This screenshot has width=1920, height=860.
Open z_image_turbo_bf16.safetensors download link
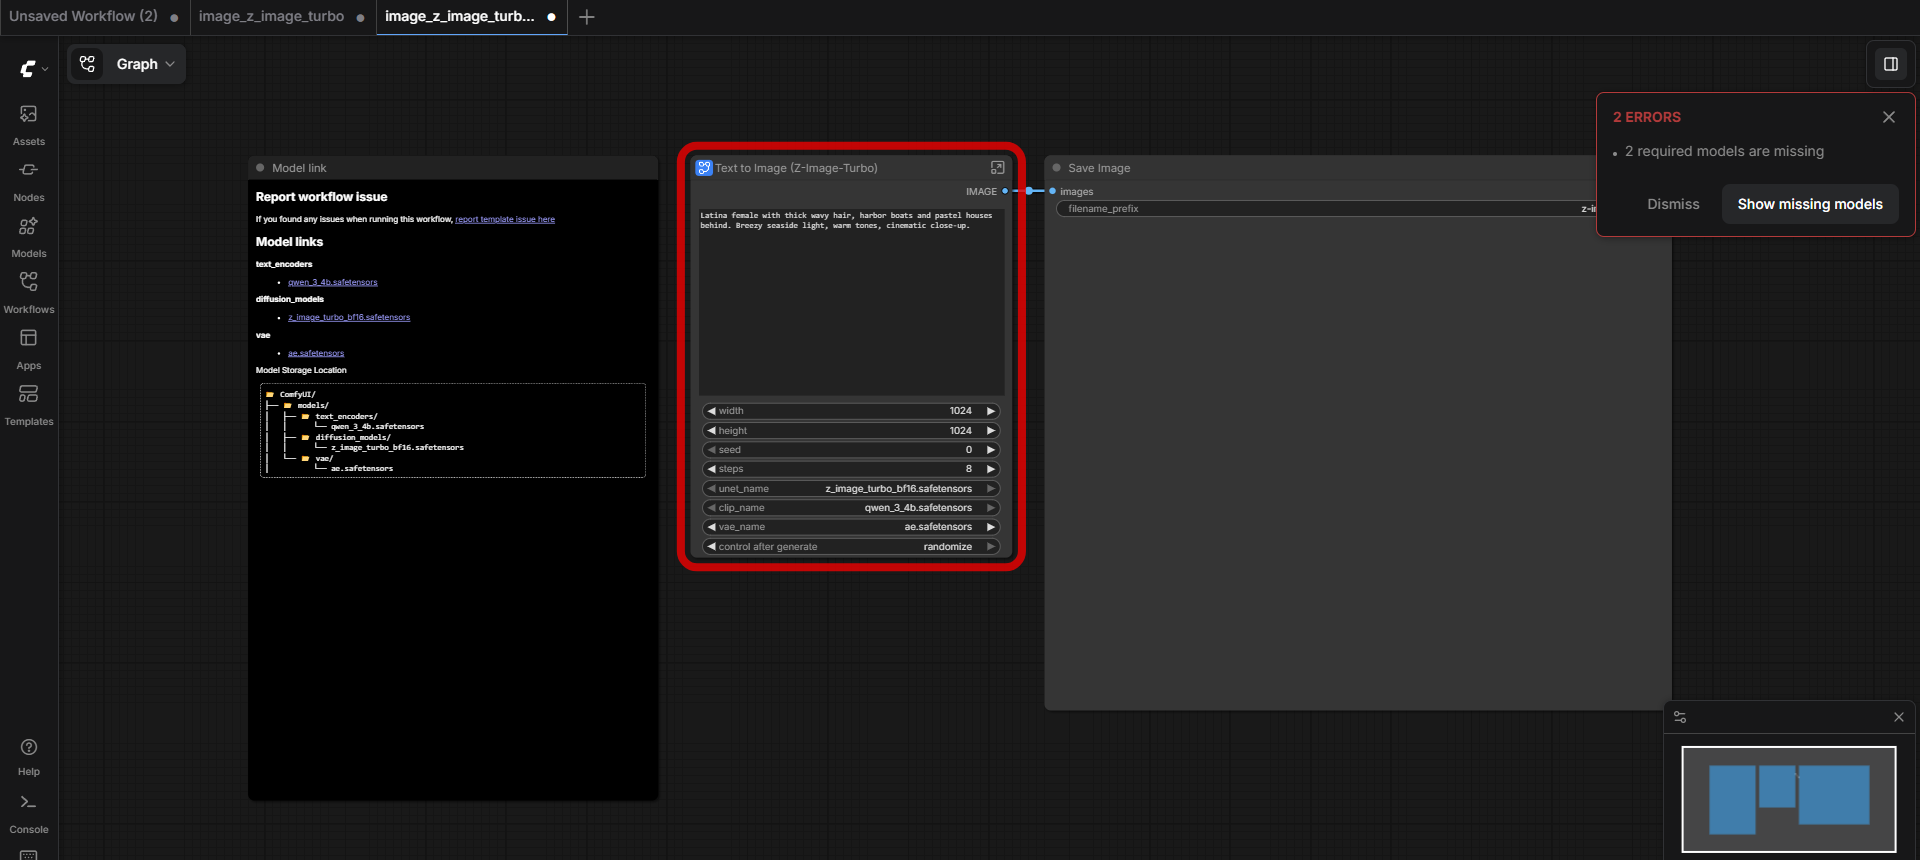[349, 317]
